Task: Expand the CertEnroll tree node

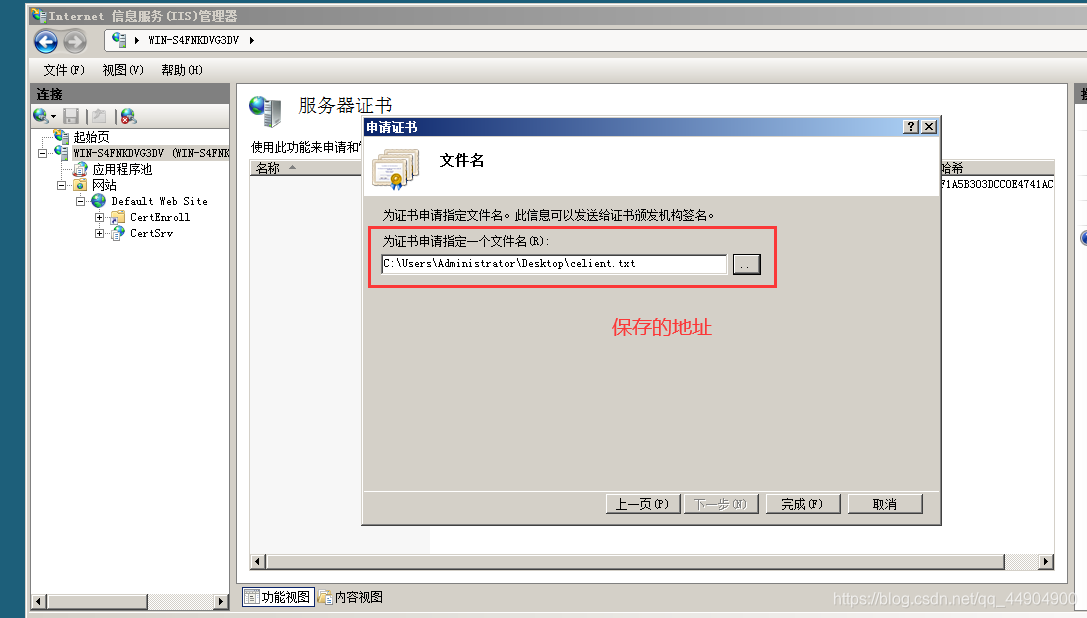Action: click(x=99, y=217)
